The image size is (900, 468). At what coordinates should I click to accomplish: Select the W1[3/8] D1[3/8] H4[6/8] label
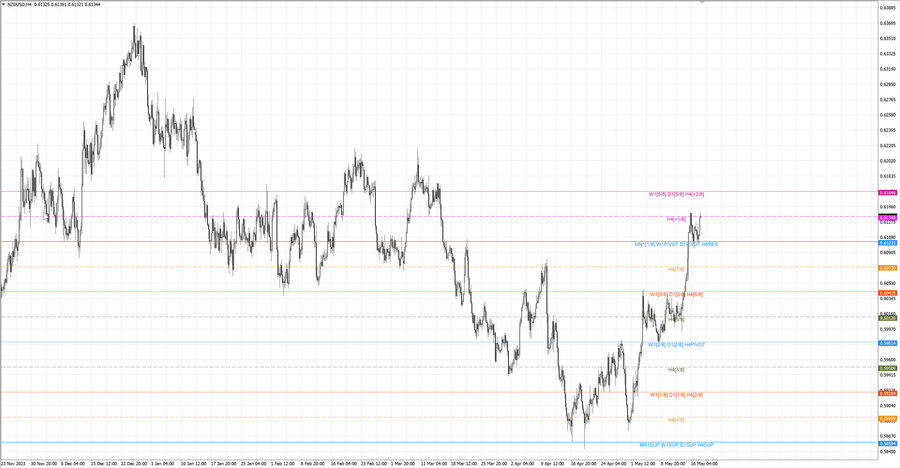pos(676,295)
